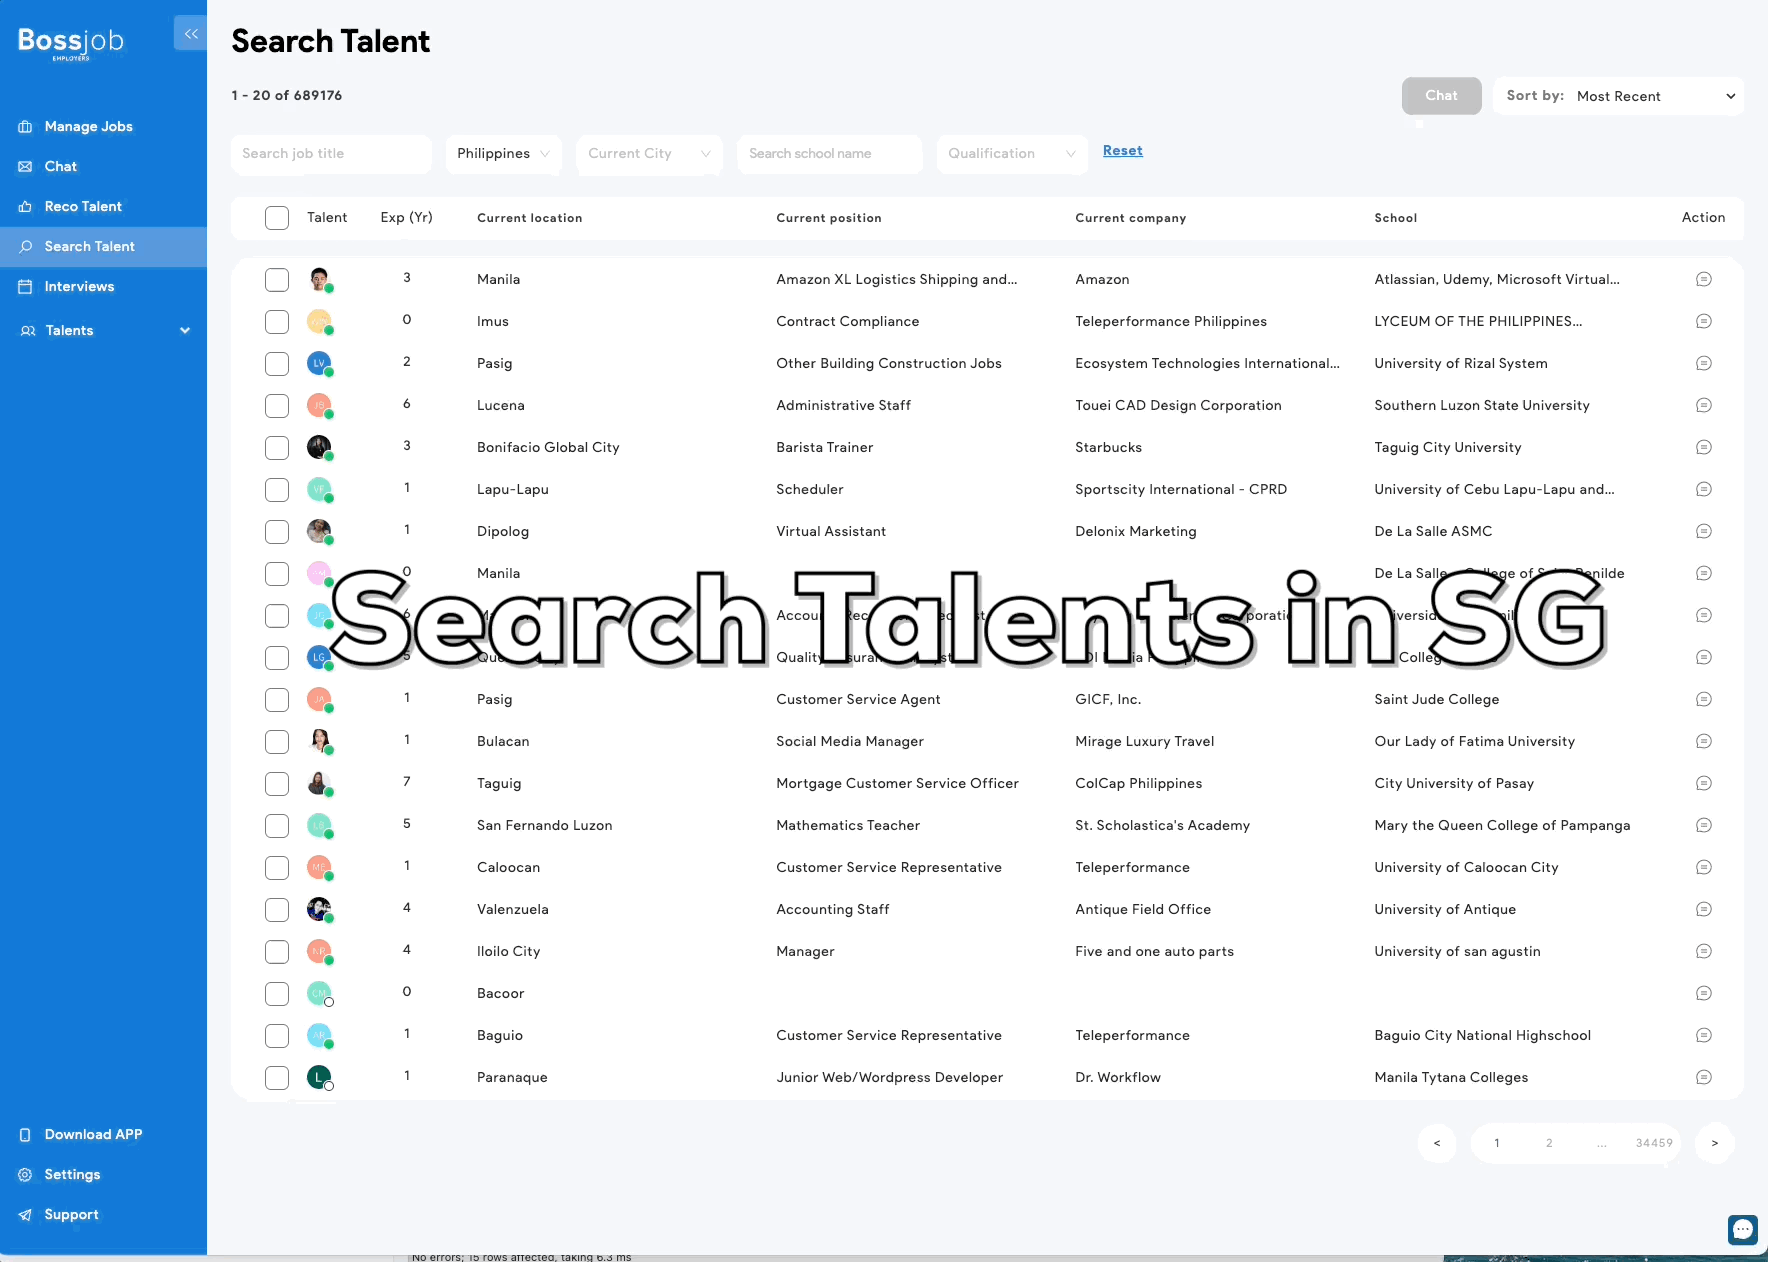Chat with the Bulacan Social Media Manager
Image resolution: width=1768 pixels, height=1262 pixels.
[x=1704, y=742]
